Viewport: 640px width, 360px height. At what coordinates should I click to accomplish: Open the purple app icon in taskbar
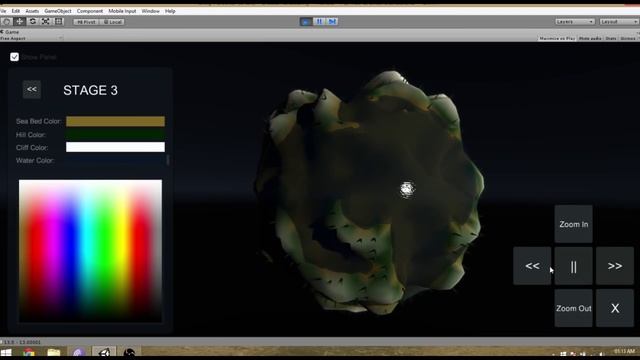(x=78, y=353)
